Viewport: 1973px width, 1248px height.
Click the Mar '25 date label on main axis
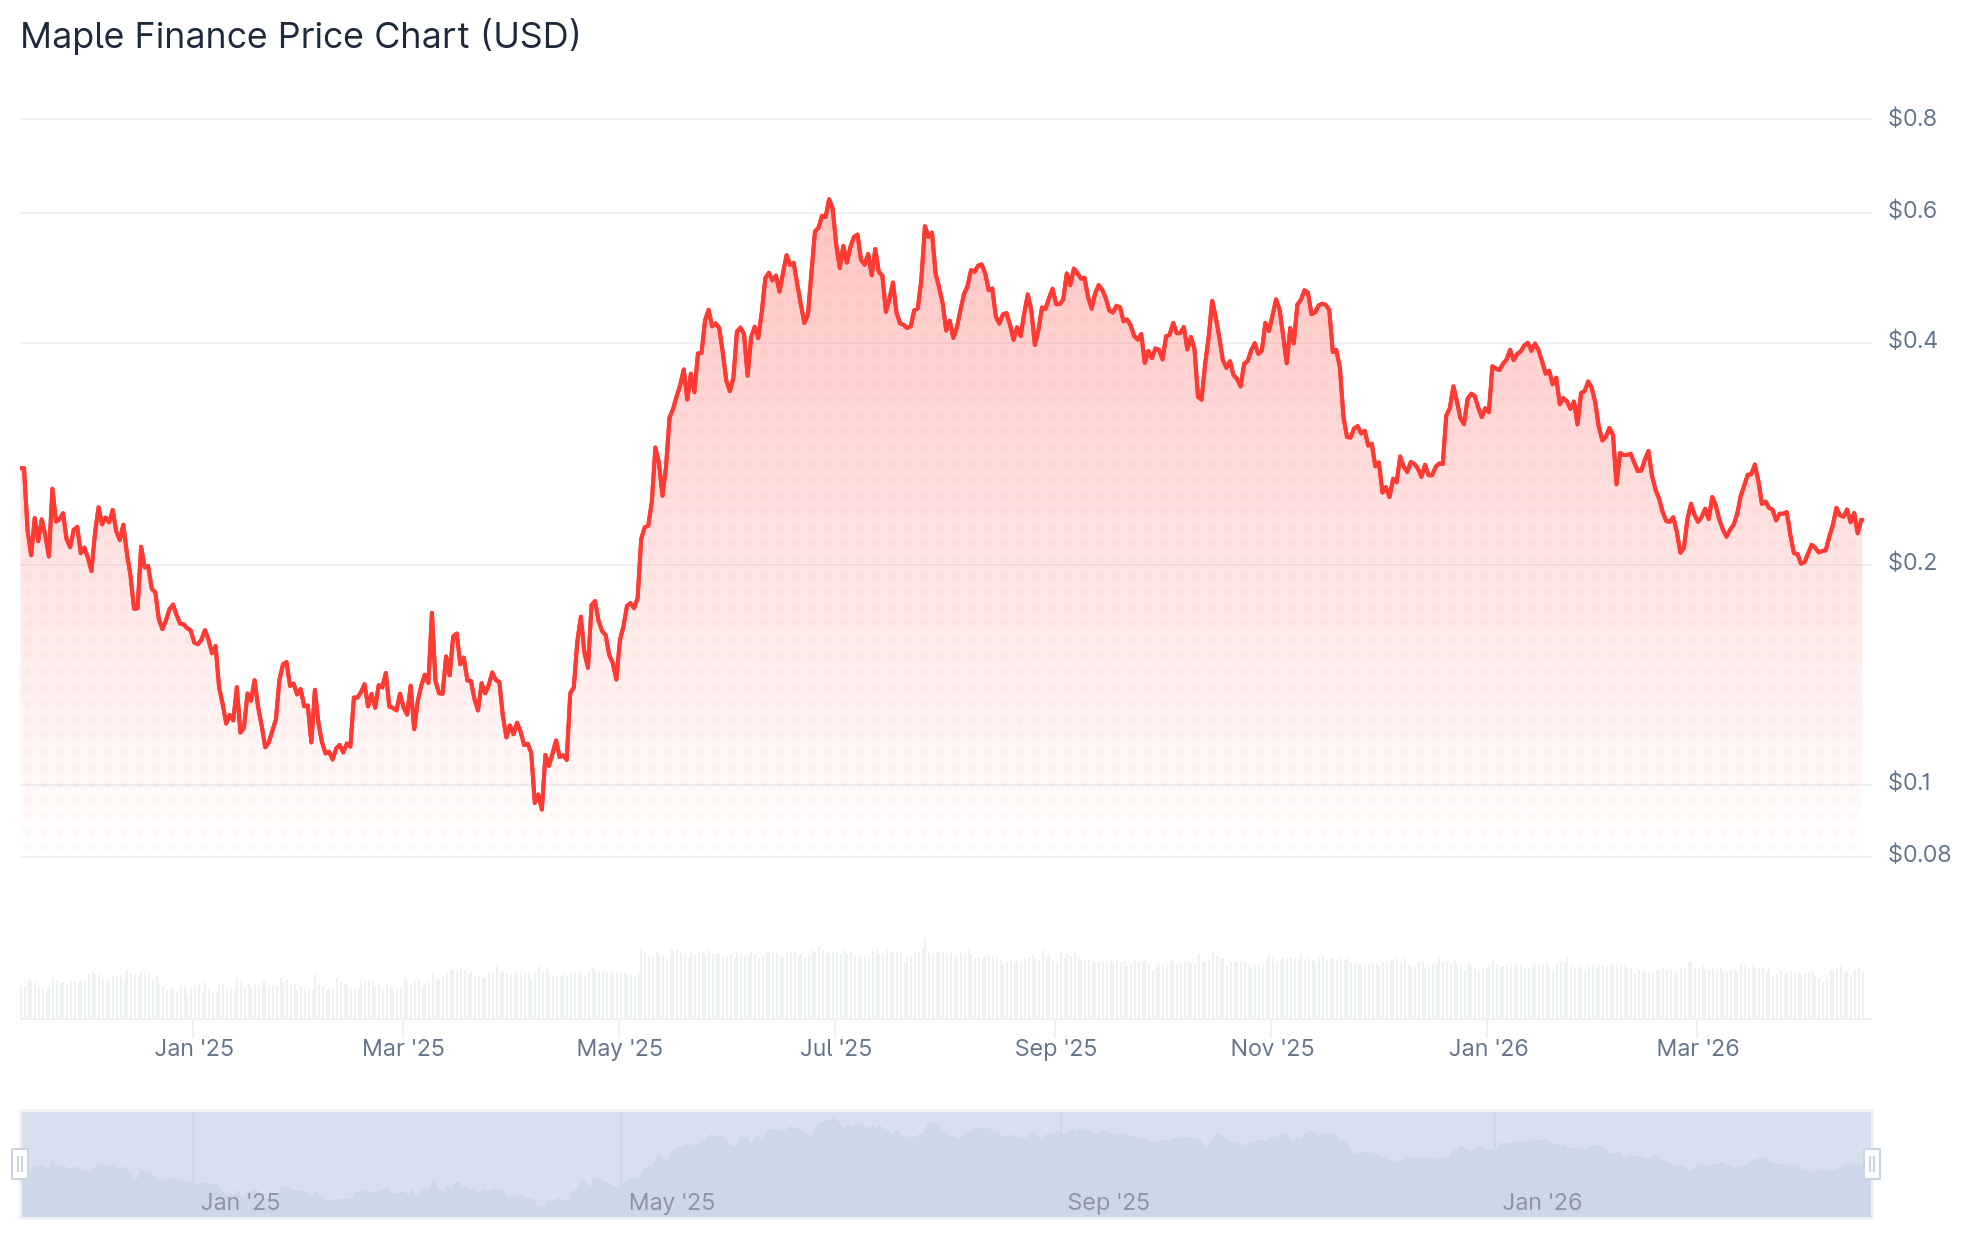click(403, 1048)
